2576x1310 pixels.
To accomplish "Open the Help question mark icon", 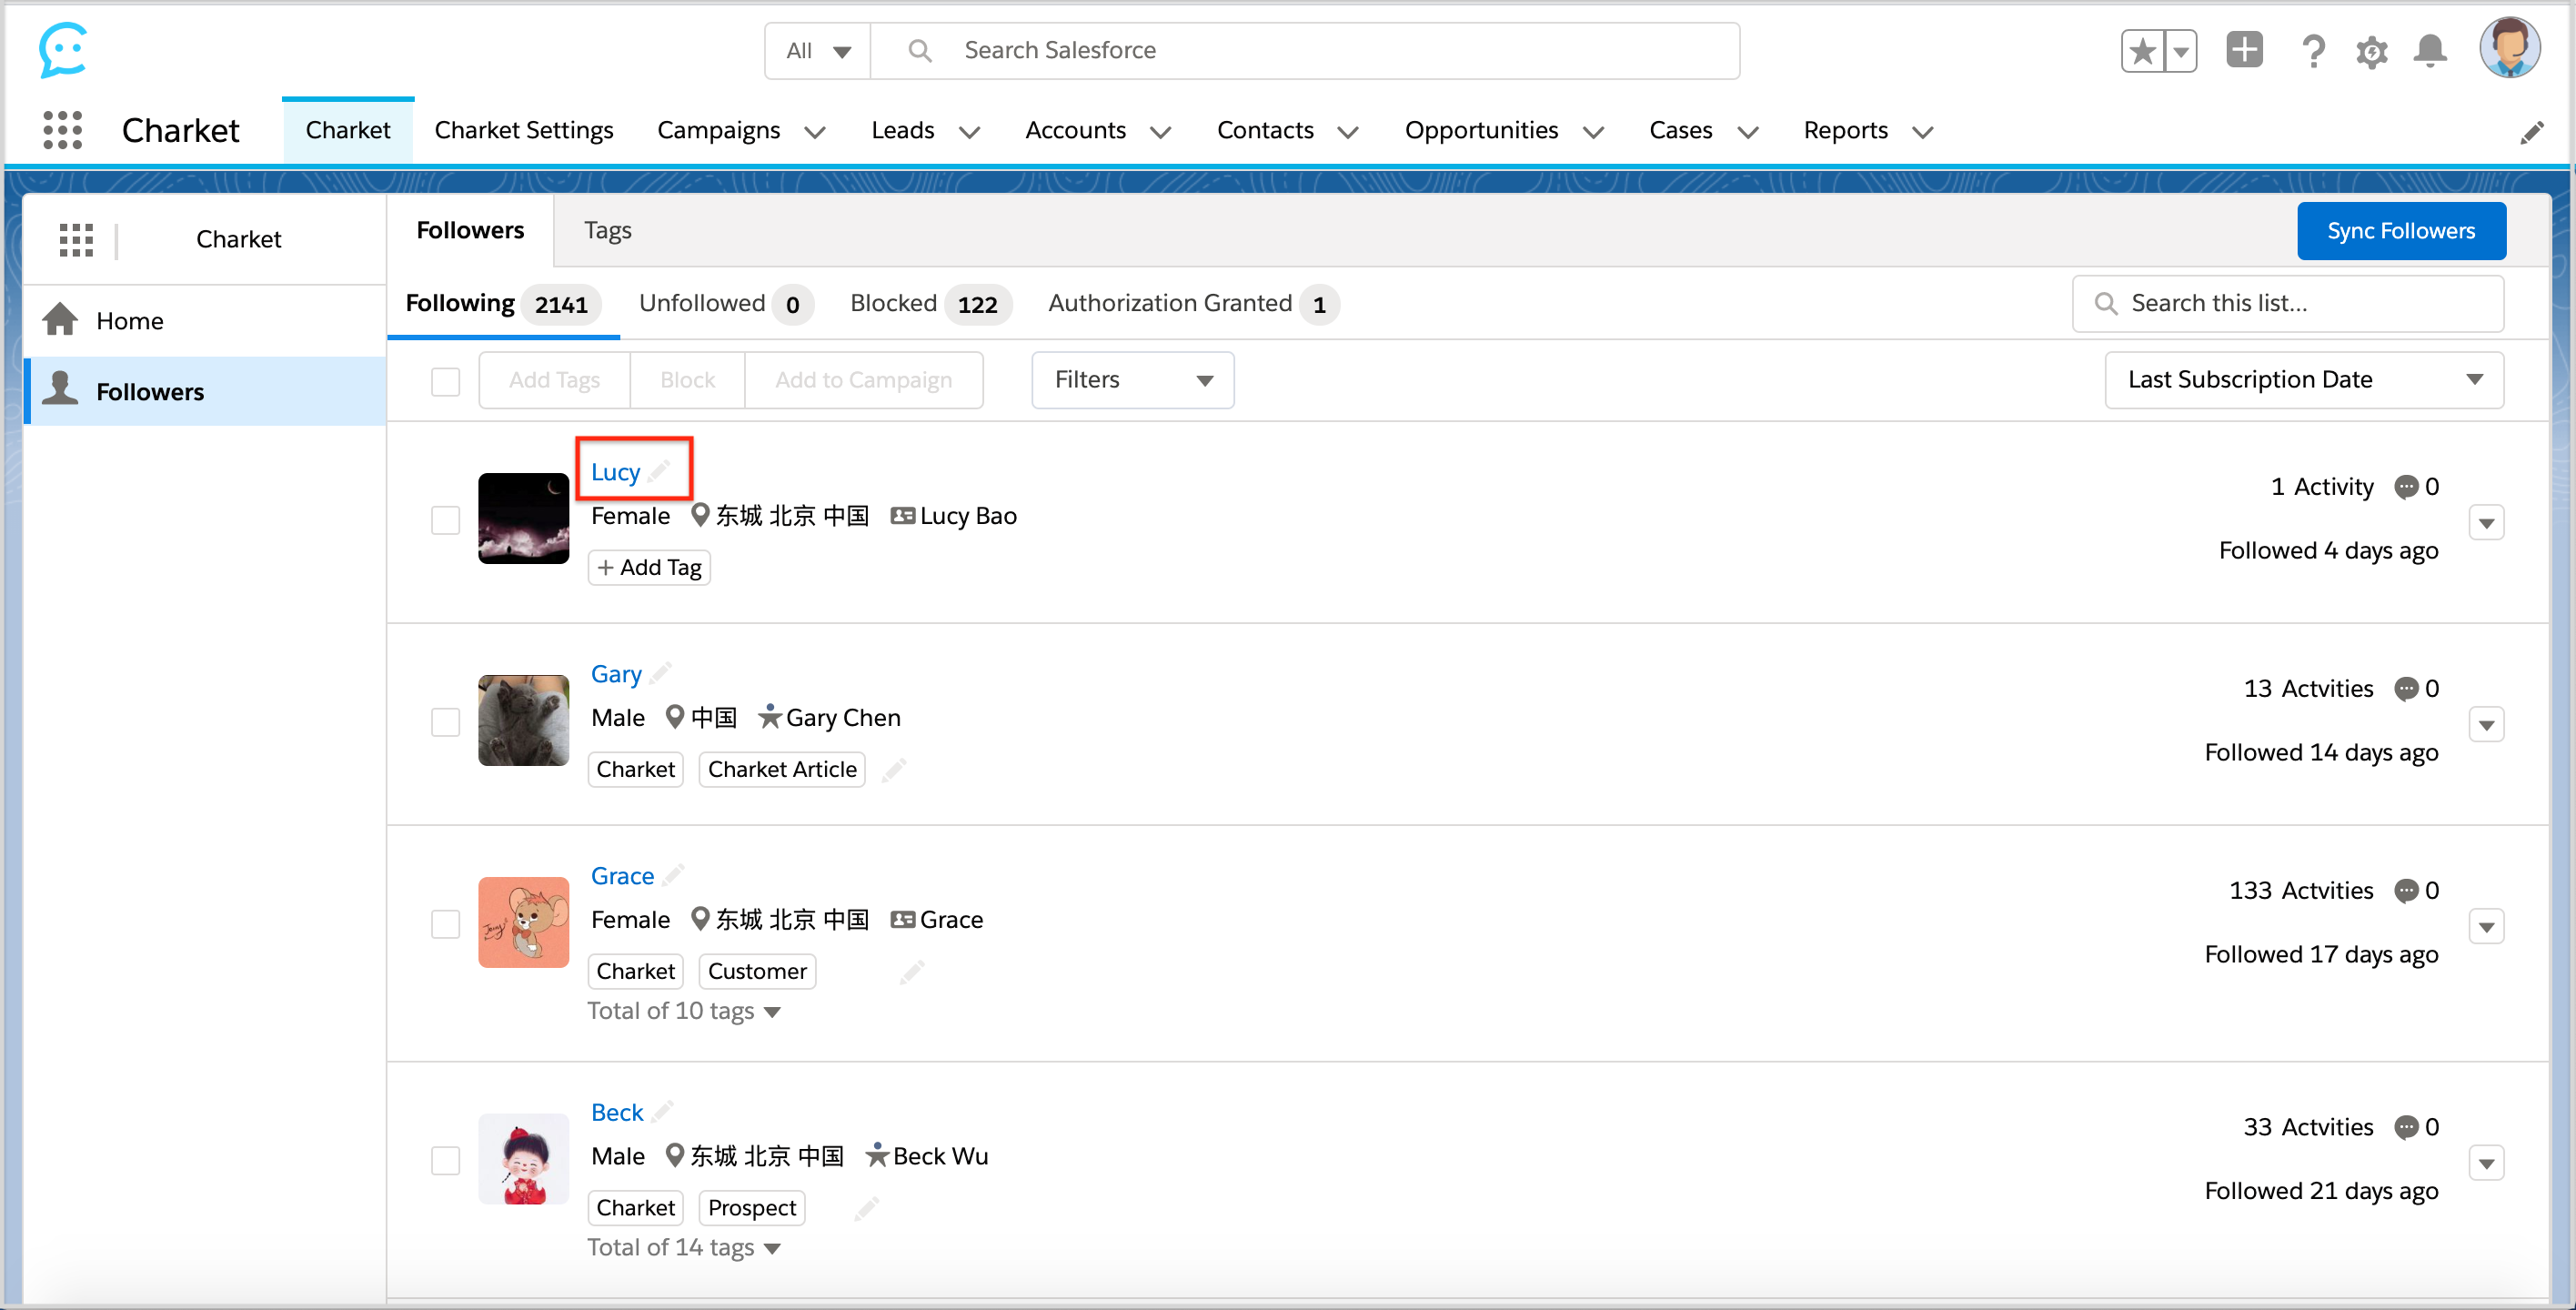I will coord(2312,51).
